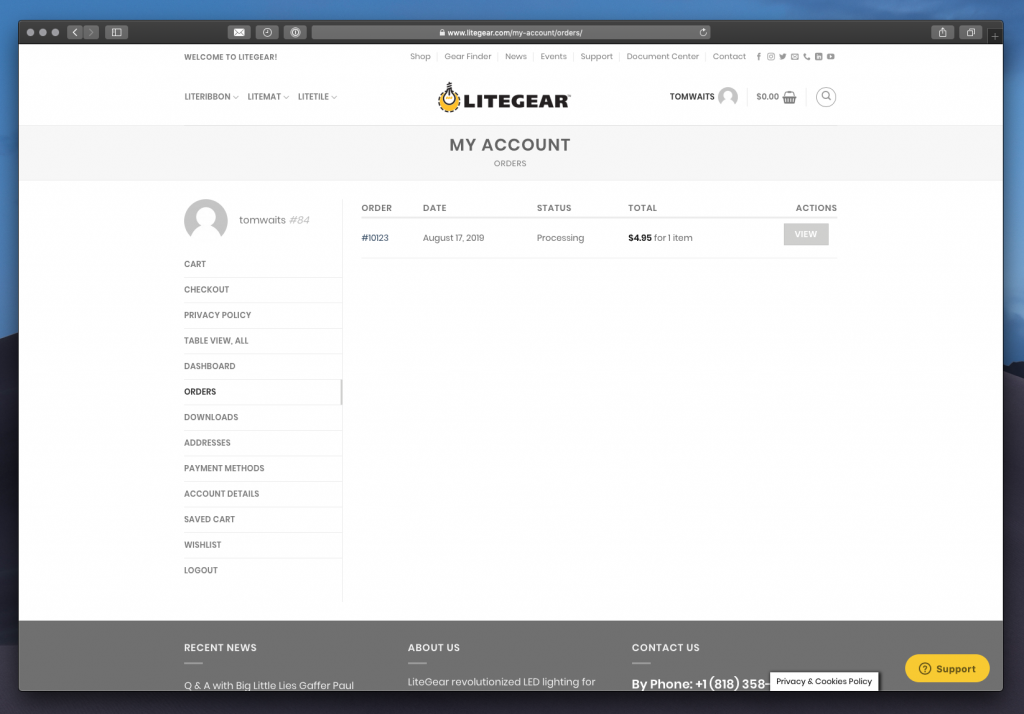This screenshot has width=1024, height=714.
Task: Expand the LITEMAT dropdown menu
Action: coord(268,97)
